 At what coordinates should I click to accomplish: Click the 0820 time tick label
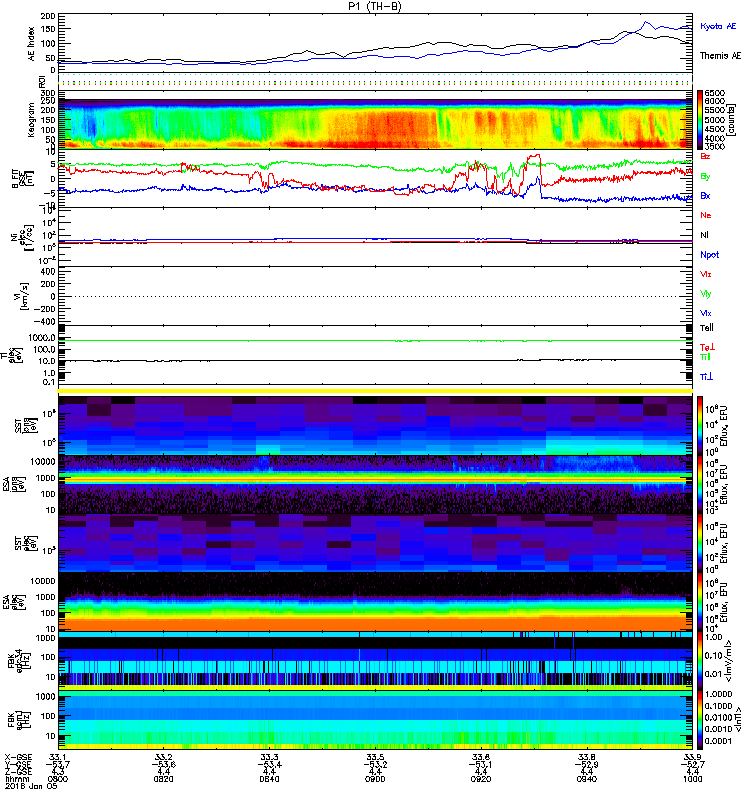coord(163,779)
